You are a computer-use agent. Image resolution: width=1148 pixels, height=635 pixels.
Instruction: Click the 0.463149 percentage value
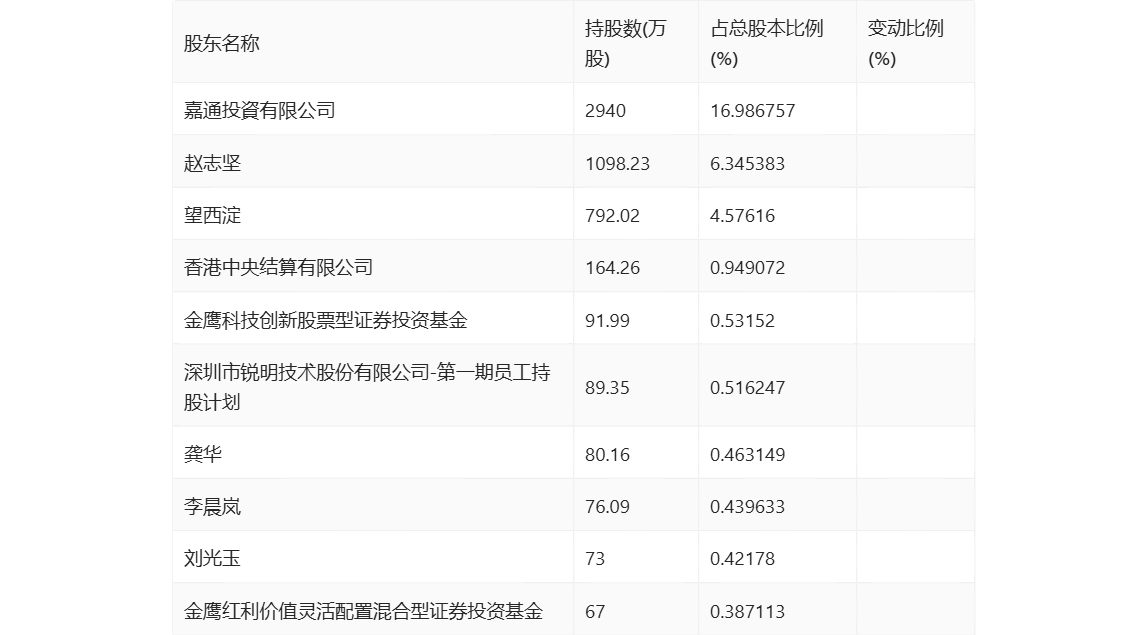pos(748,454)
